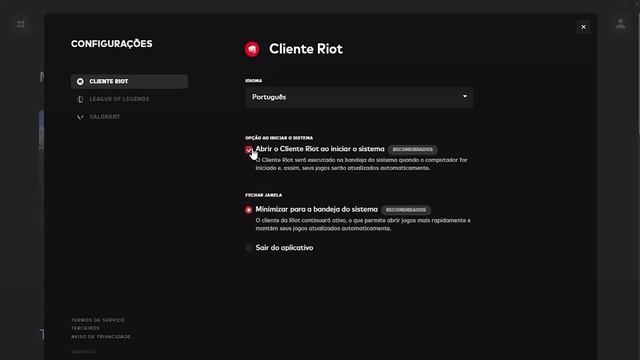The image size is (640, 360).
Task: Click the Sair do aplicativo label text
Action: (284, 248)
